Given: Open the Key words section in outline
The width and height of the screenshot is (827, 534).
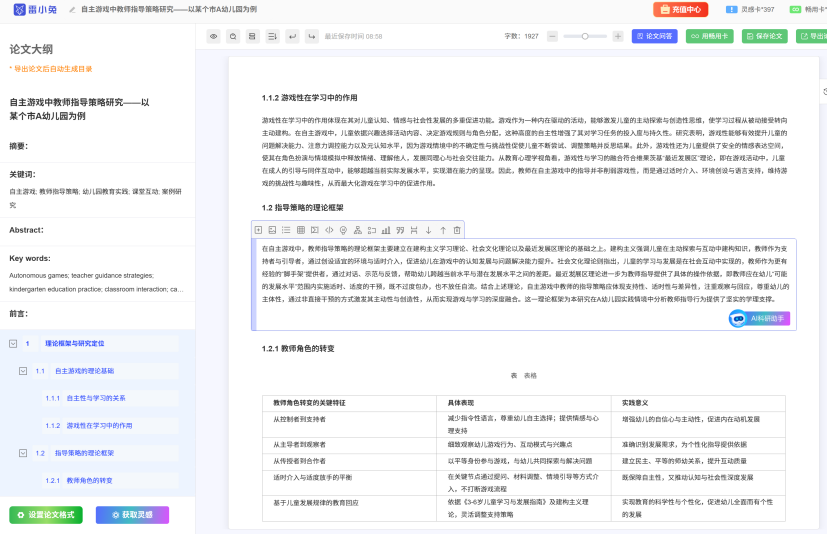Looking at the screenshot, I should pyautogui.click(x=30, y=259).
